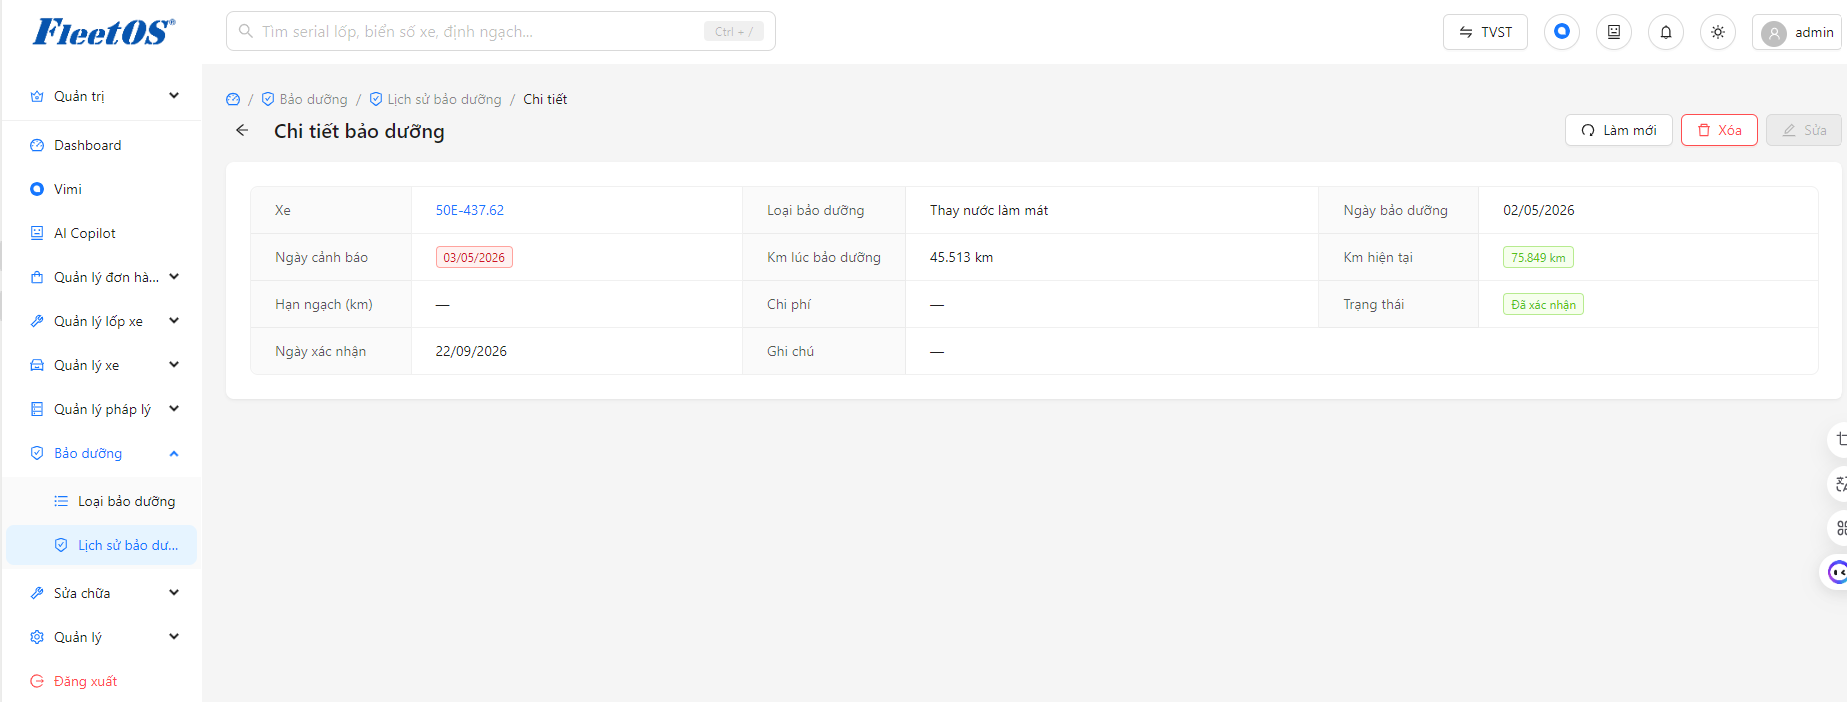
Task: Open AI Copilot menu item
Action: pyautogui.click(x=101, y=233)
